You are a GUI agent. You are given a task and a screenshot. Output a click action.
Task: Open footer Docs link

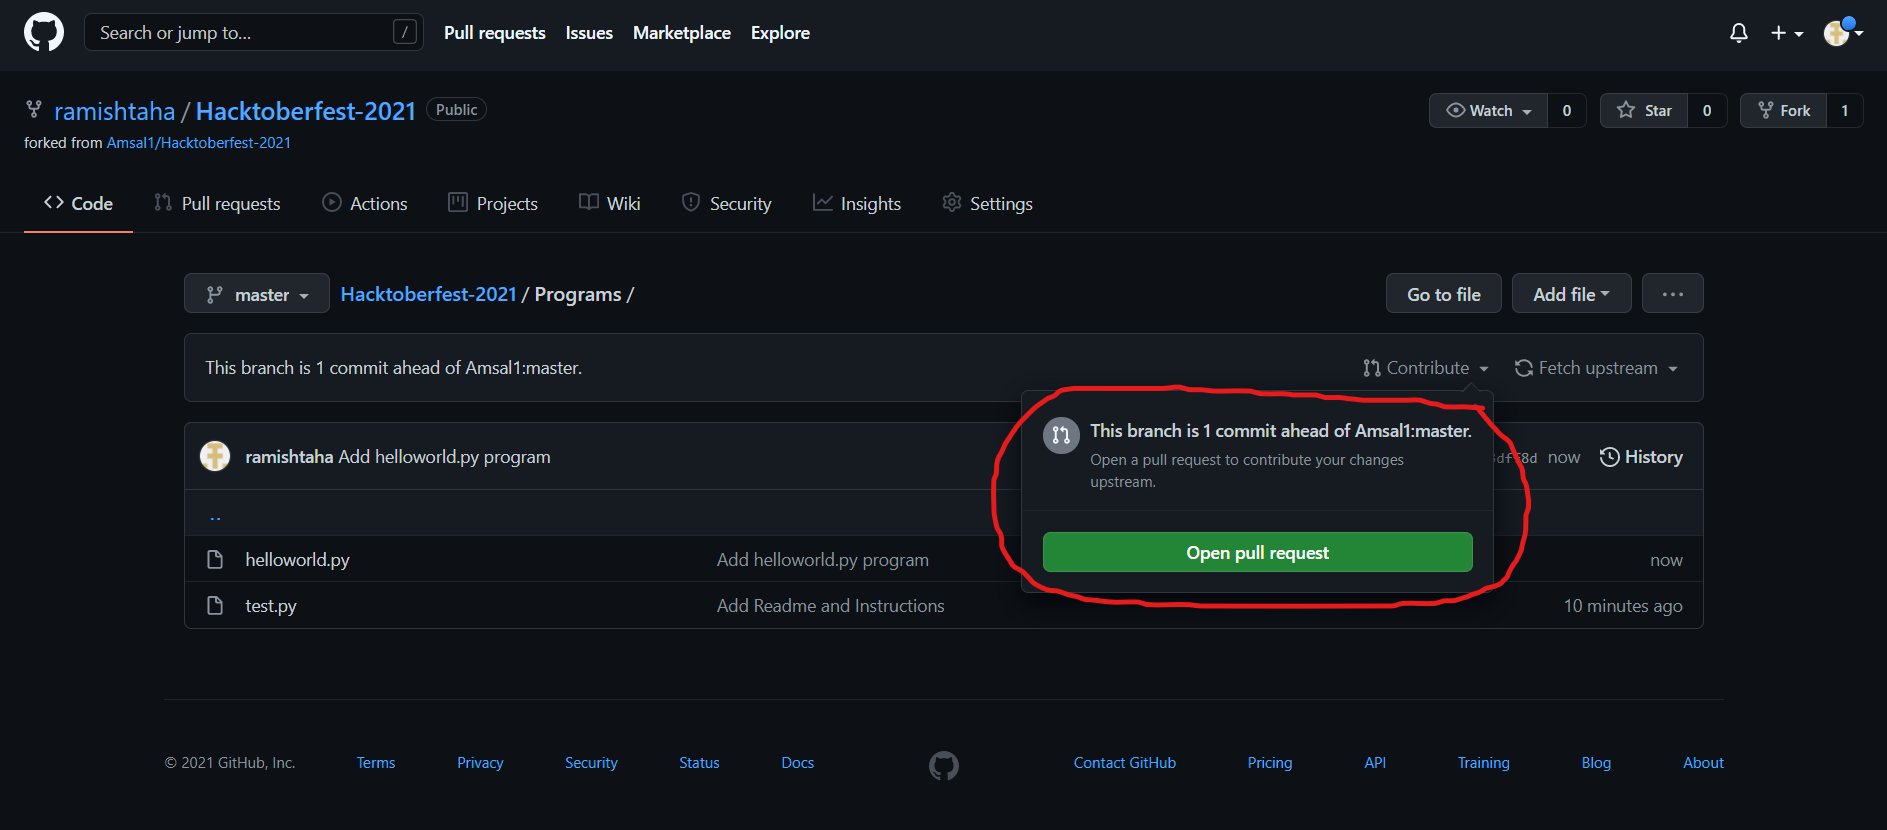[x=798, y=763]
